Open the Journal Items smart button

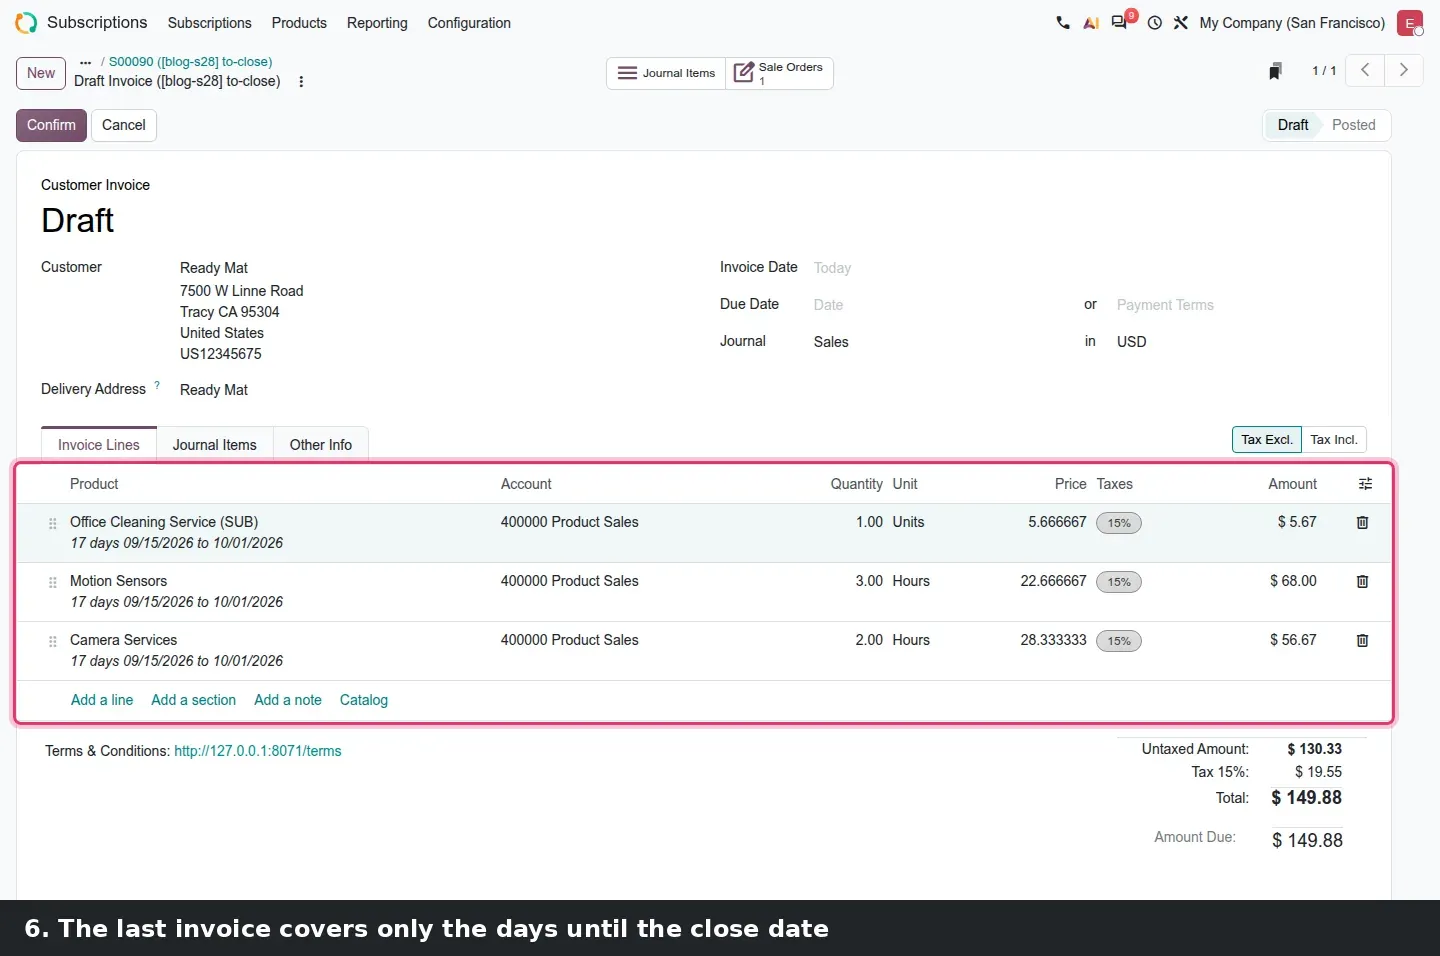666,73
